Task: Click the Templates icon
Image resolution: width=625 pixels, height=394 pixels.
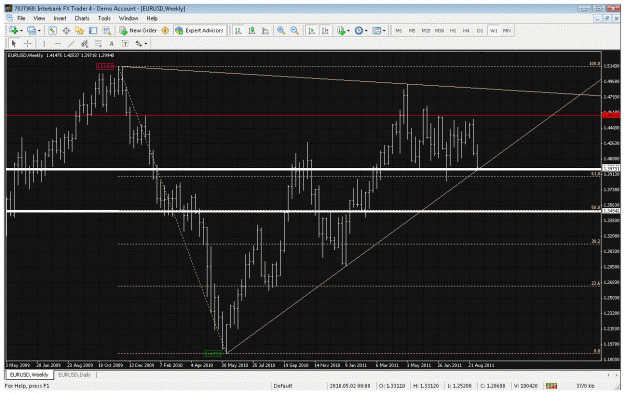Action: (x=376, y=31)
